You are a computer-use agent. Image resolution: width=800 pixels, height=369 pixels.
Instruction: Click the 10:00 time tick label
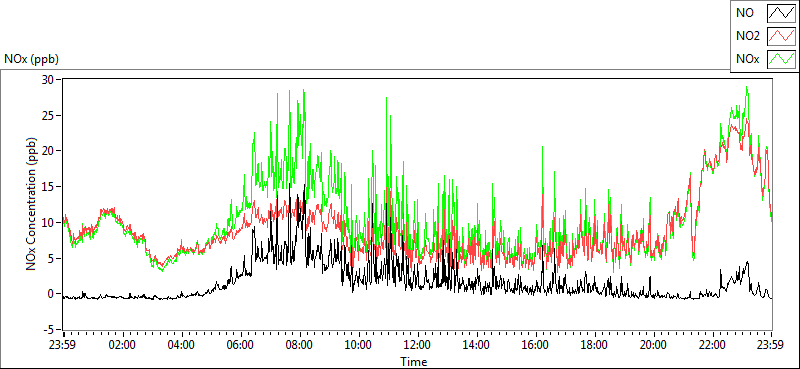click(359, 344)
